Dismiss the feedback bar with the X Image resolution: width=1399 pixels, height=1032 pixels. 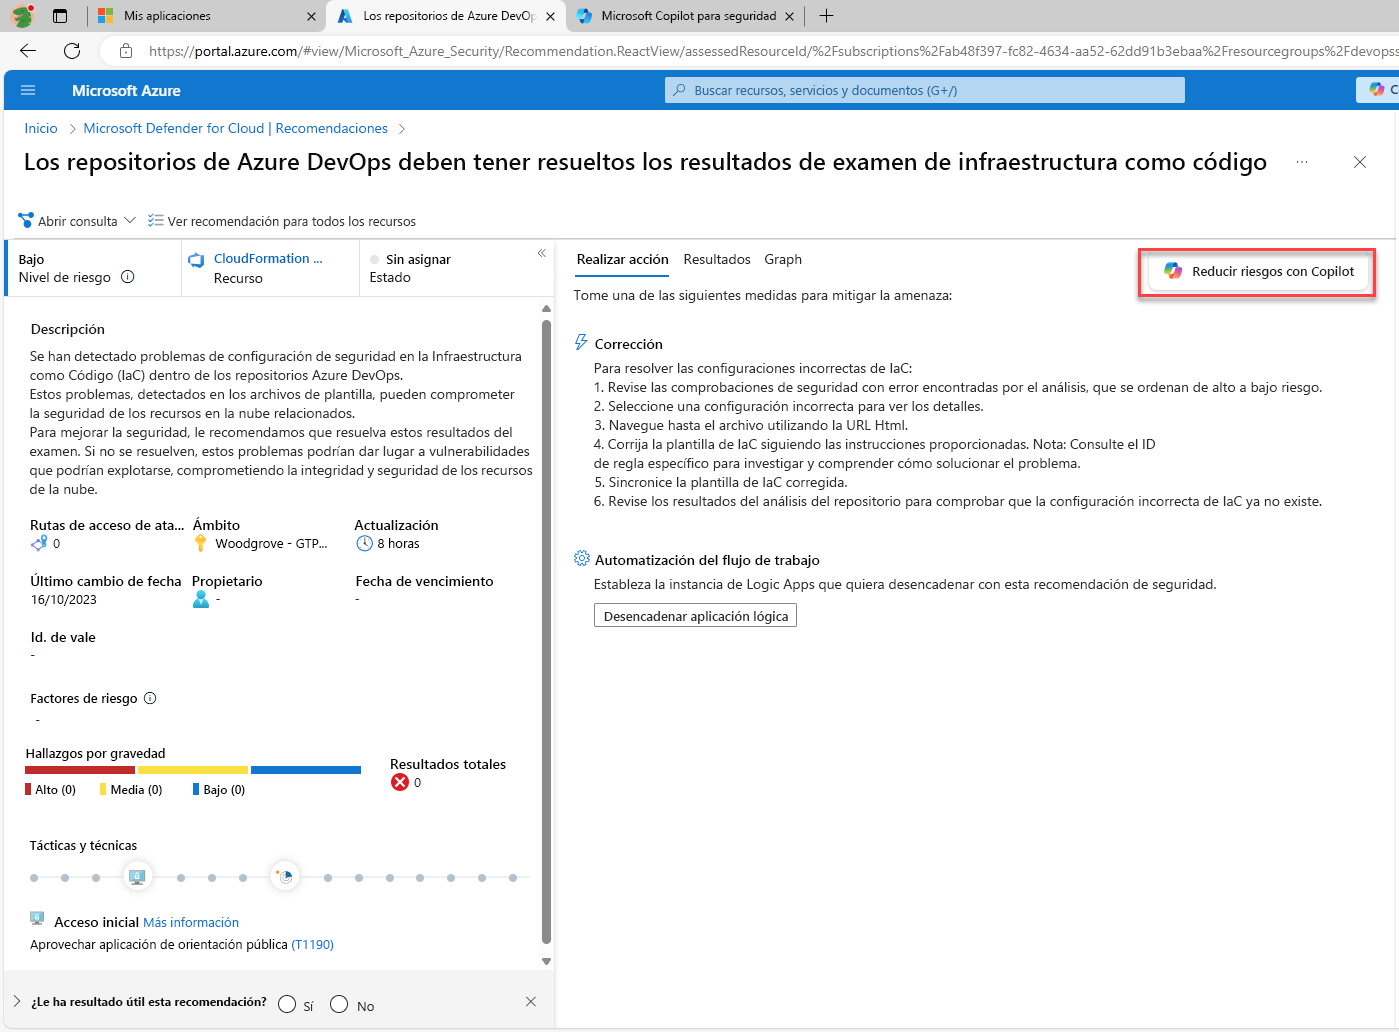531,1001
